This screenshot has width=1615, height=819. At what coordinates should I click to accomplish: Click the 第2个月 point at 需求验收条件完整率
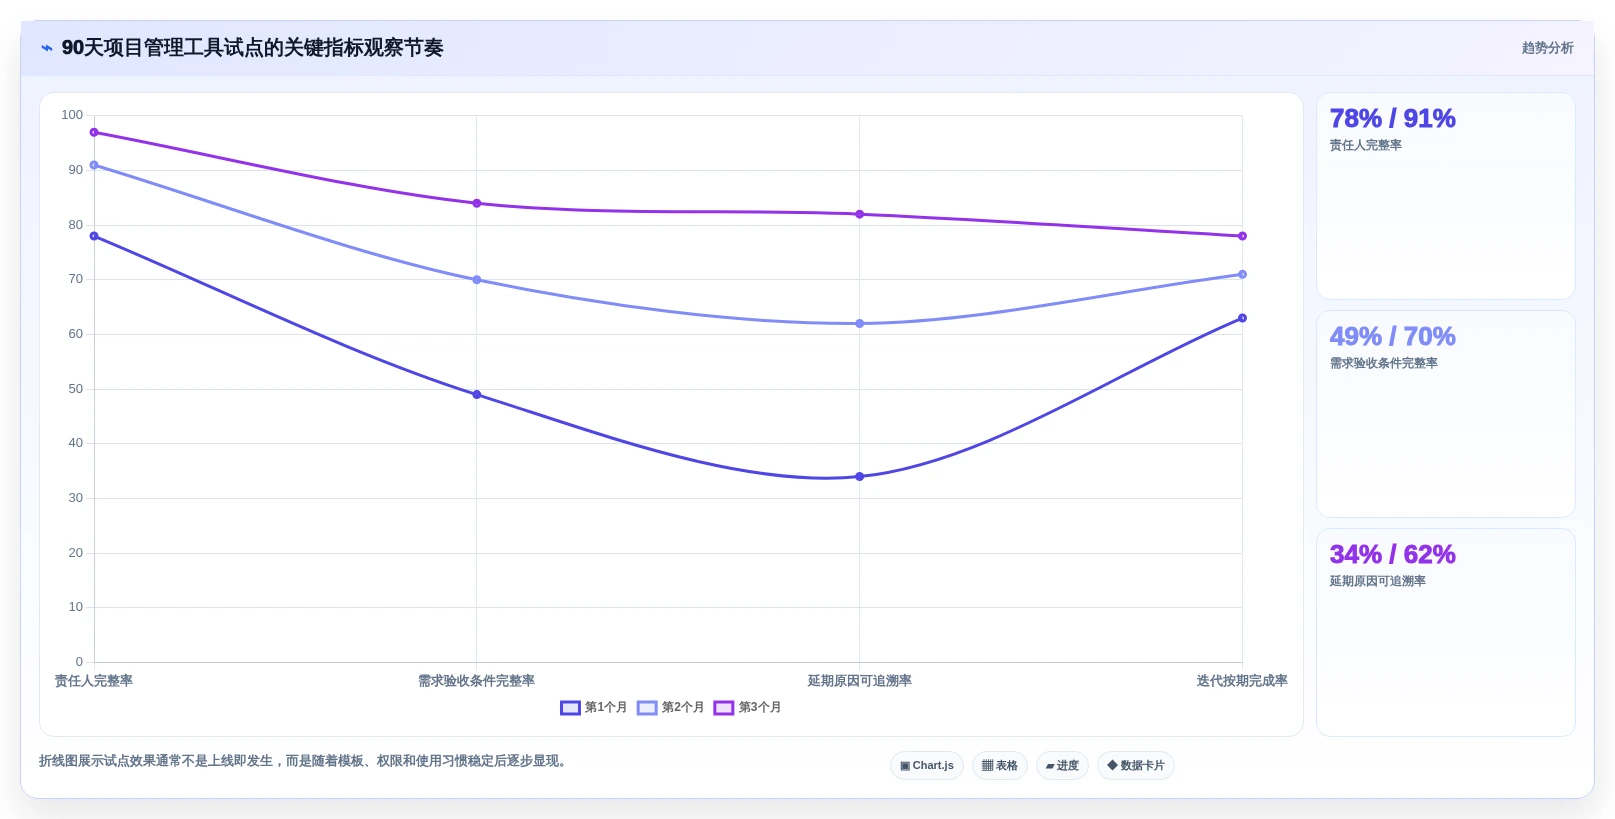coord(477,280)
